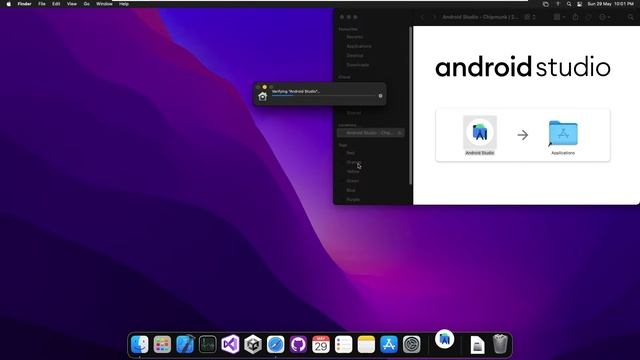Screen dimensions: 640x360
Task: Open System Preferences in the dock
Action: click(x=411, y=344)
